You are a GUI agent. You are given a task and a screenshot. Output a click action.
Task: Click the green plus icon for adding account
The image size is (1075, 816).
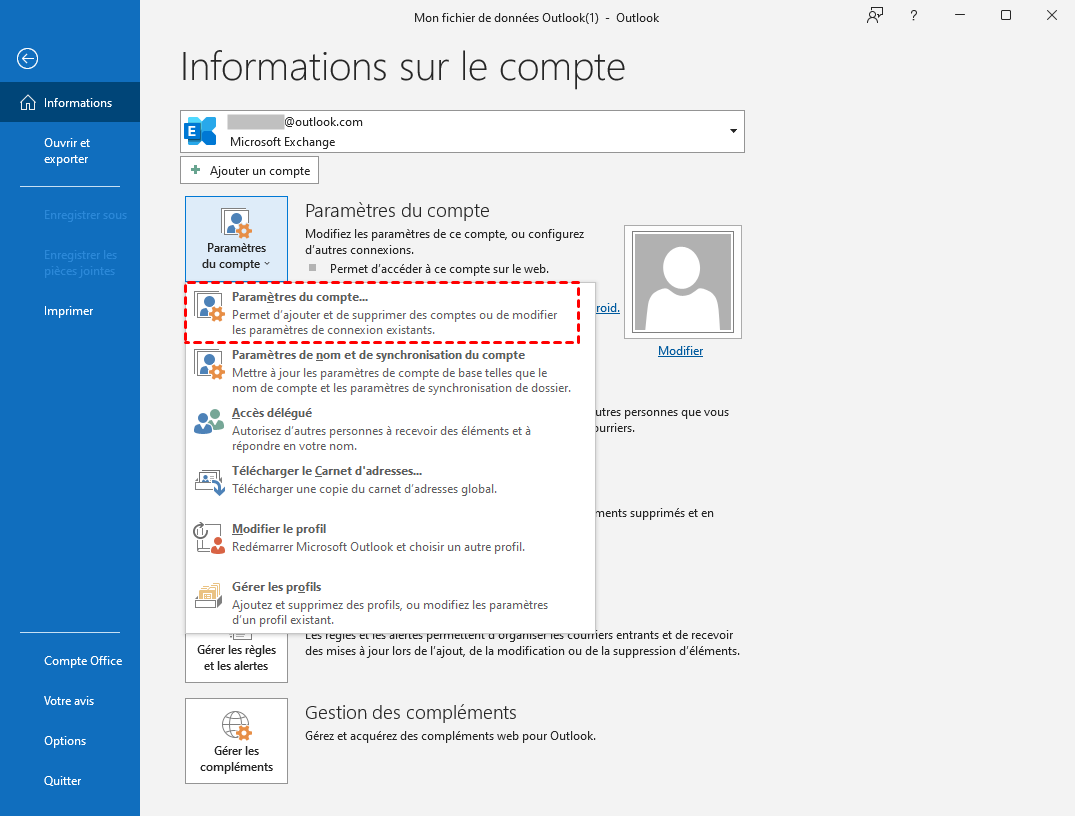click(x=195, y=170)
